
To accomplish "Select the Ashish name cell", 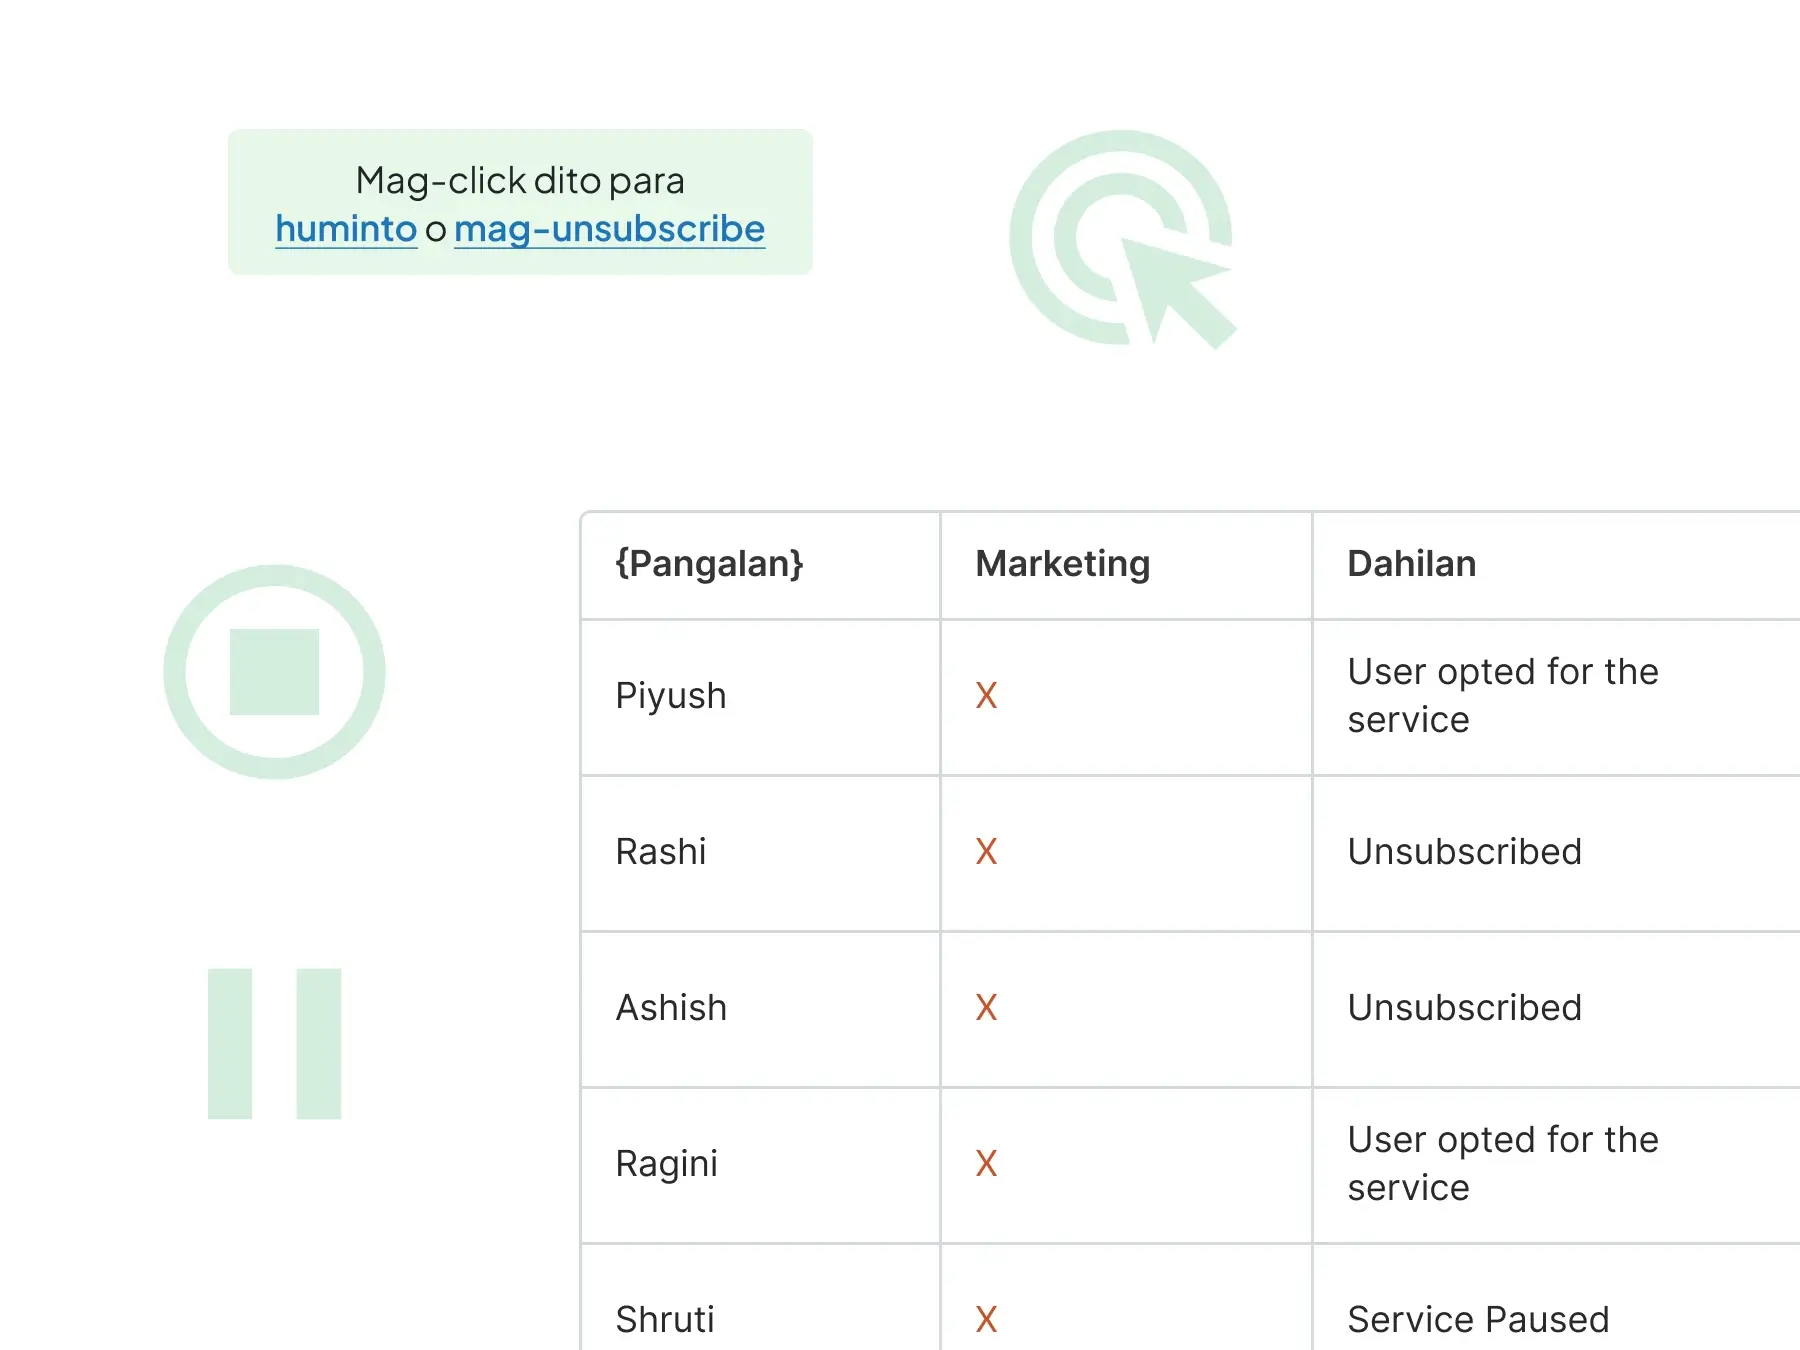I will 671,1008.
